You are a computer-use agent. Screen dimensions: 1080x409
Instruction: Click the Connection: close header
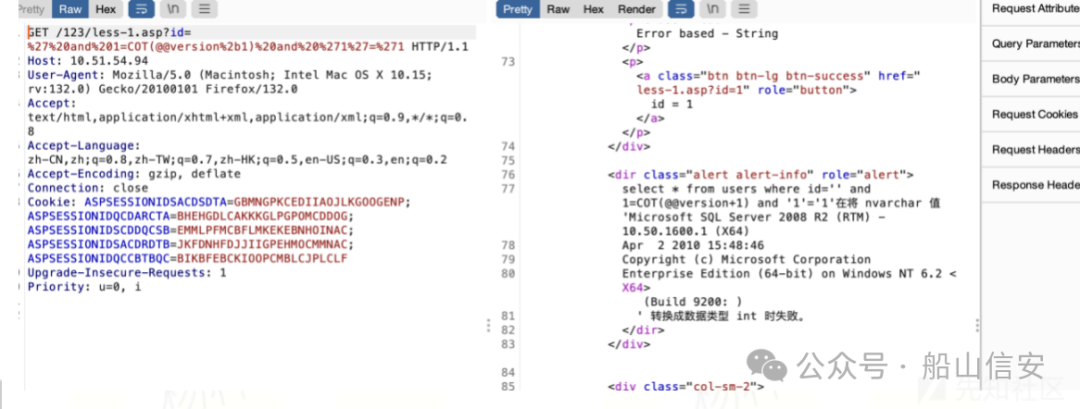pos(87,188)
